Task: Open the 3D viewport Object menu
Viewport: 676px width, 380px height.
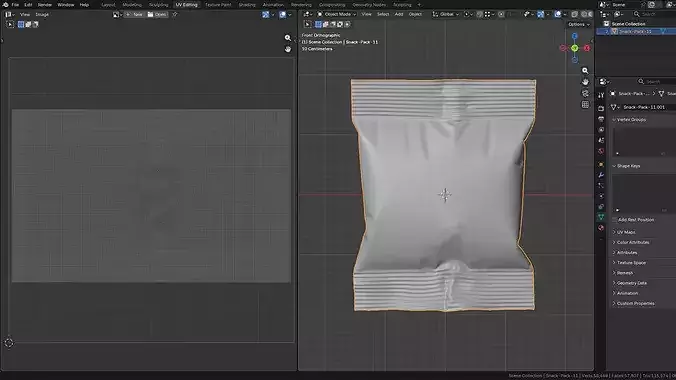Action: pyautogui.click(x=415, y=14)
